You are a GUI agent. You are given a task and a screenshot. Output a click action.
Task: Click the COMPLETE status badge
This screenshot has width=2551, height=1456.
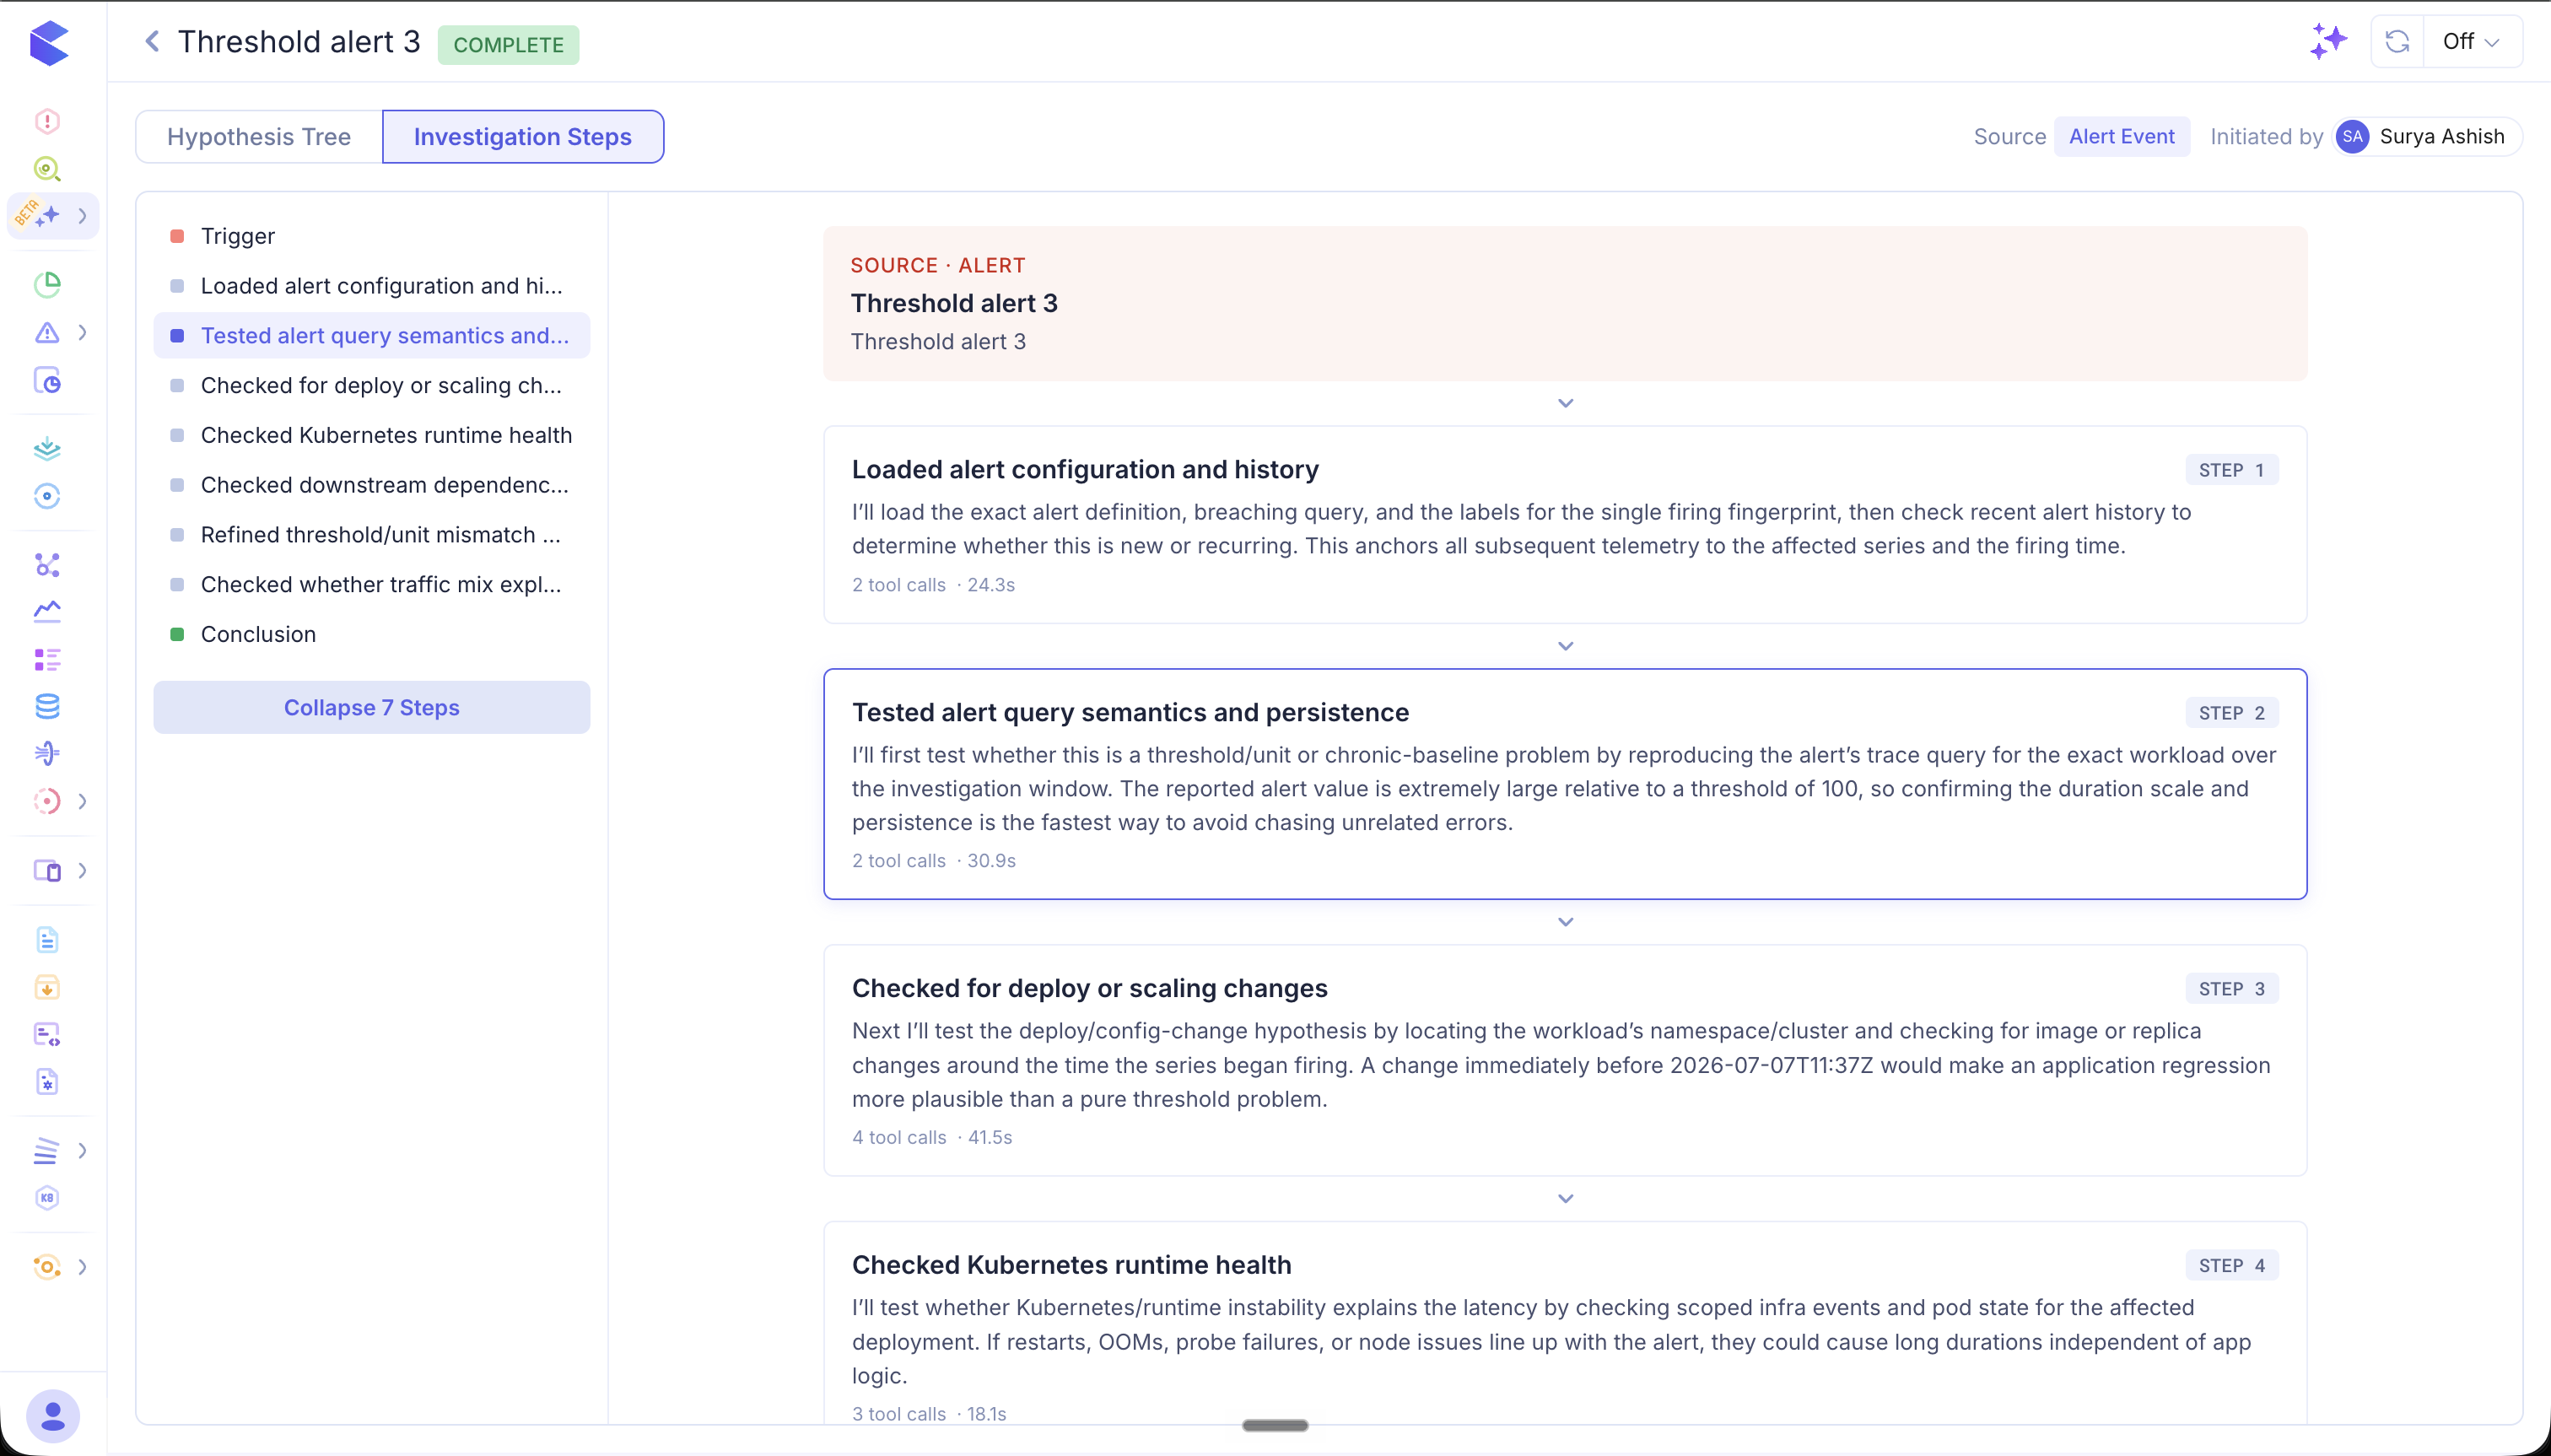pyautogui.click(x=508, y=45)
